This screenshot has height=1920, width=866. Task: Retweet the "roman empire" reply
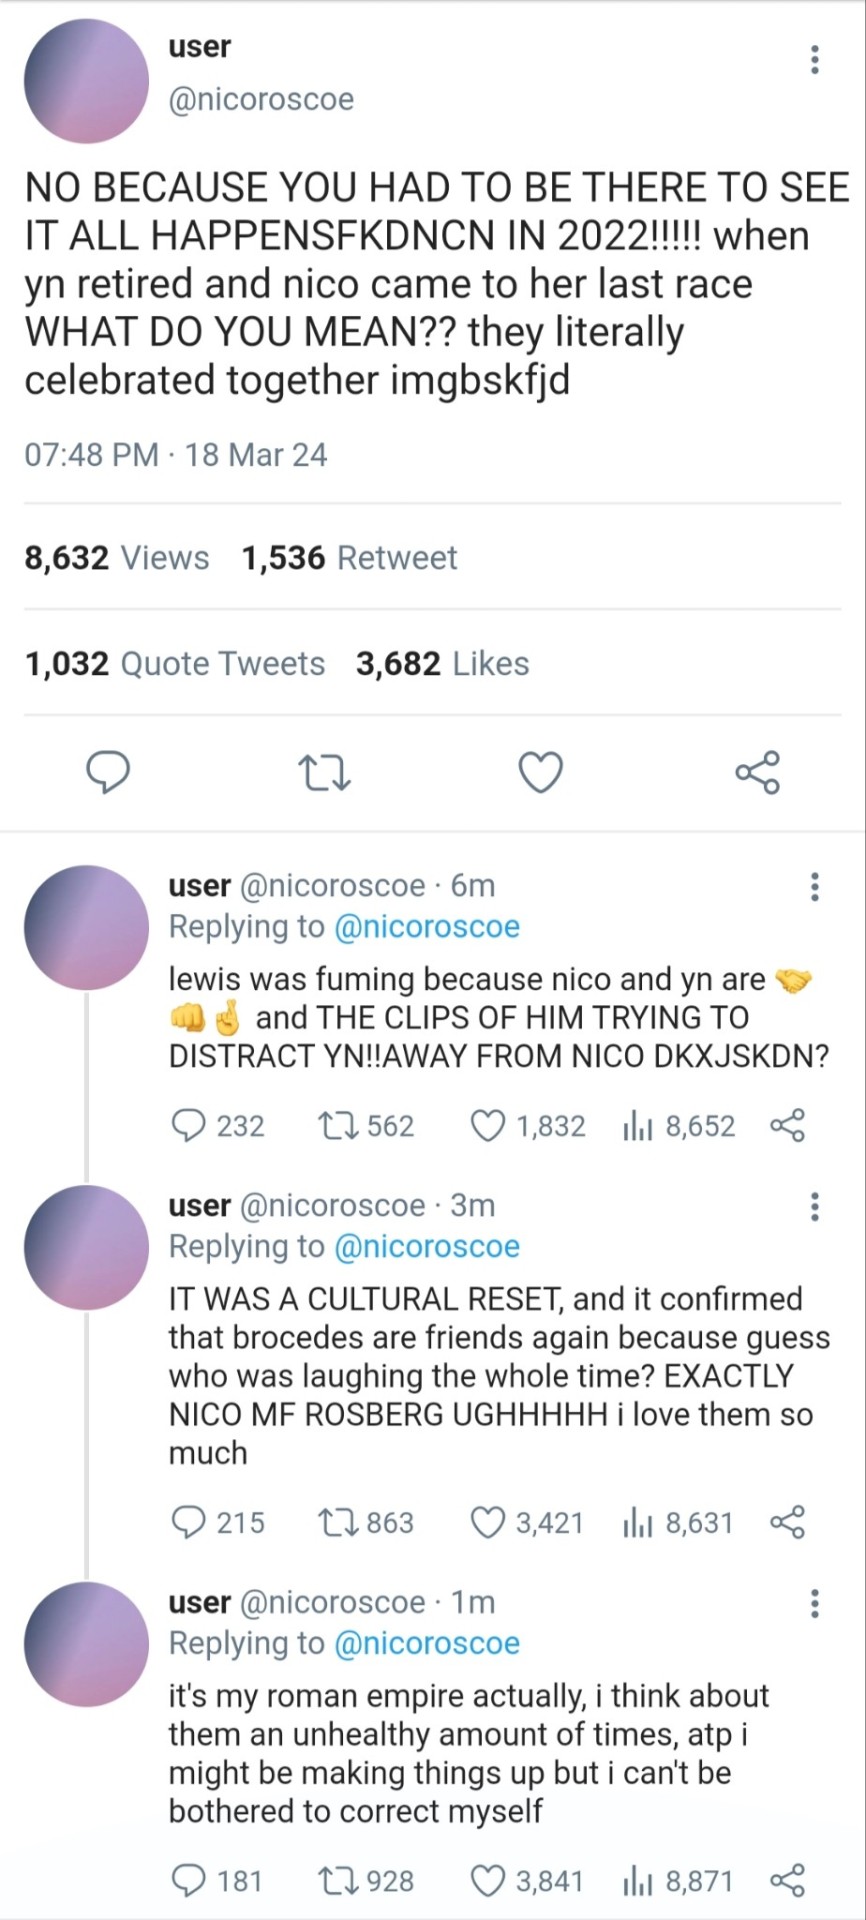click(x=334, y=1881)
